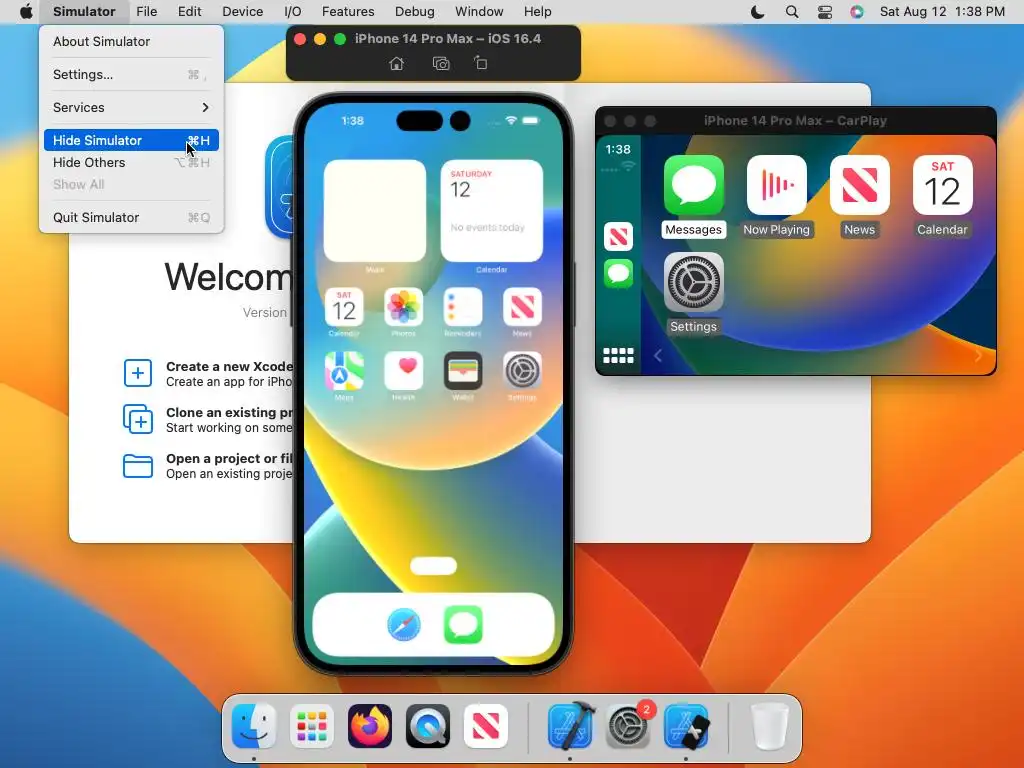
Task: Open News app on the iPhone home screen
Action: point(522,307)
